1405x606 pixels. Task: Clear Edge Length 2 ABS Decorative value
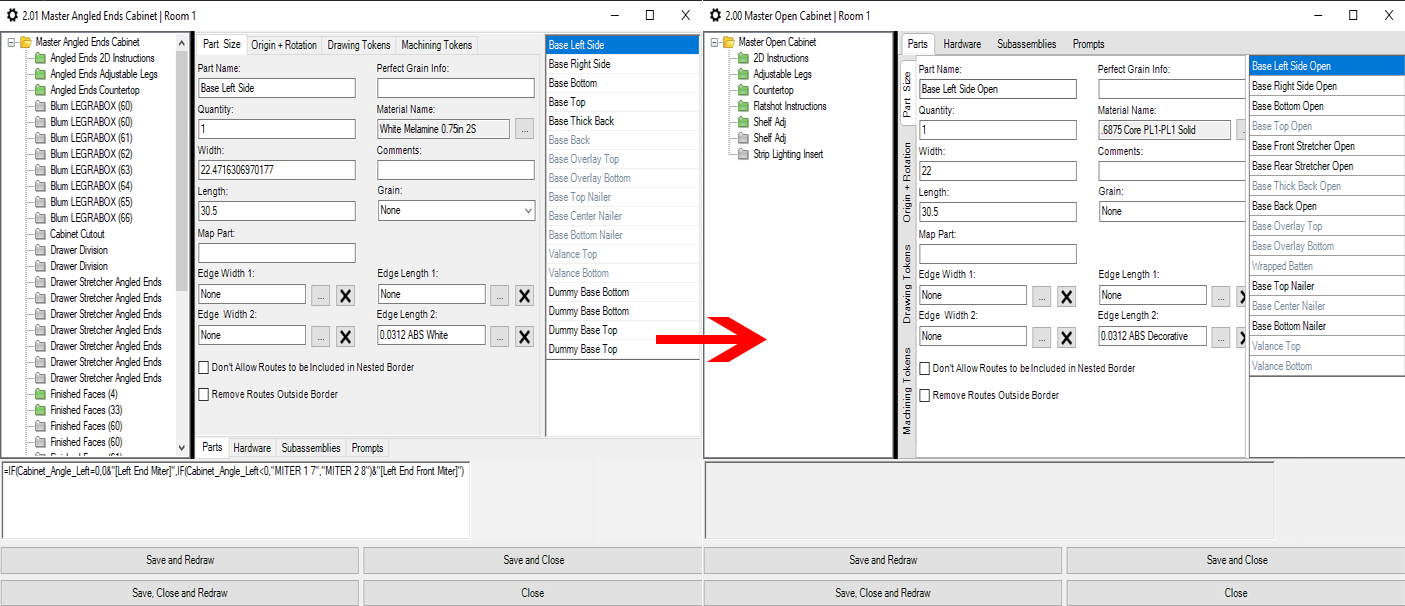1246,337
